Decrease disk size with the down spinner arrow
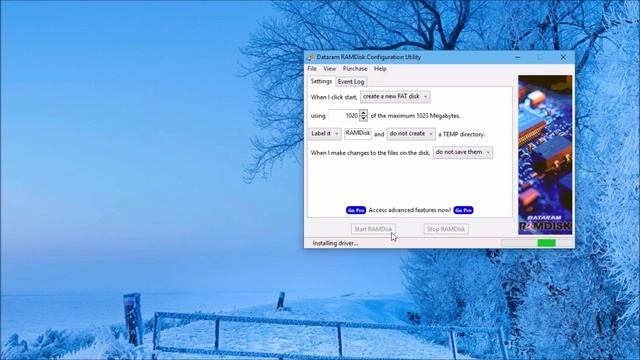640x360 pixels. (363, 118)
